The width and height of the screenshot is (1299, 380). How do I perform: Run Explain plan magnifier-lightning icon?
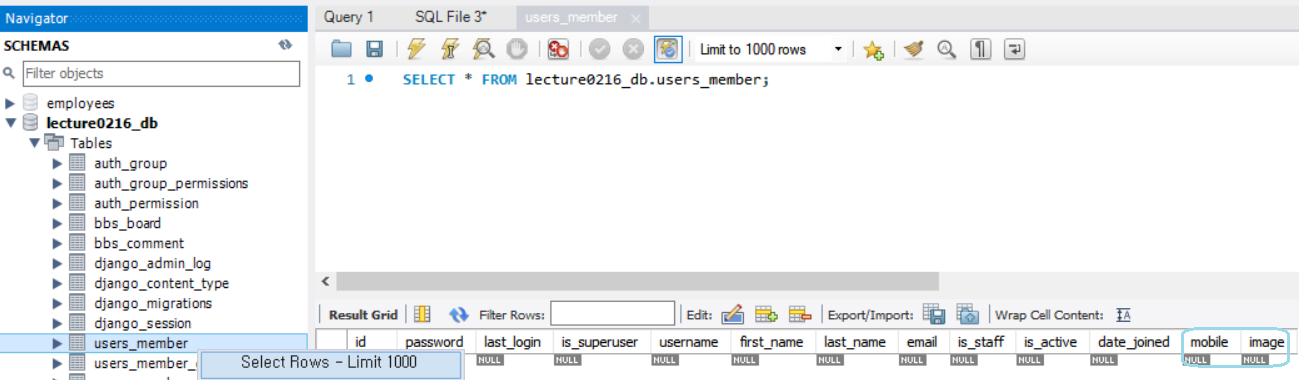pyautogui.click(x=484, y=49)
